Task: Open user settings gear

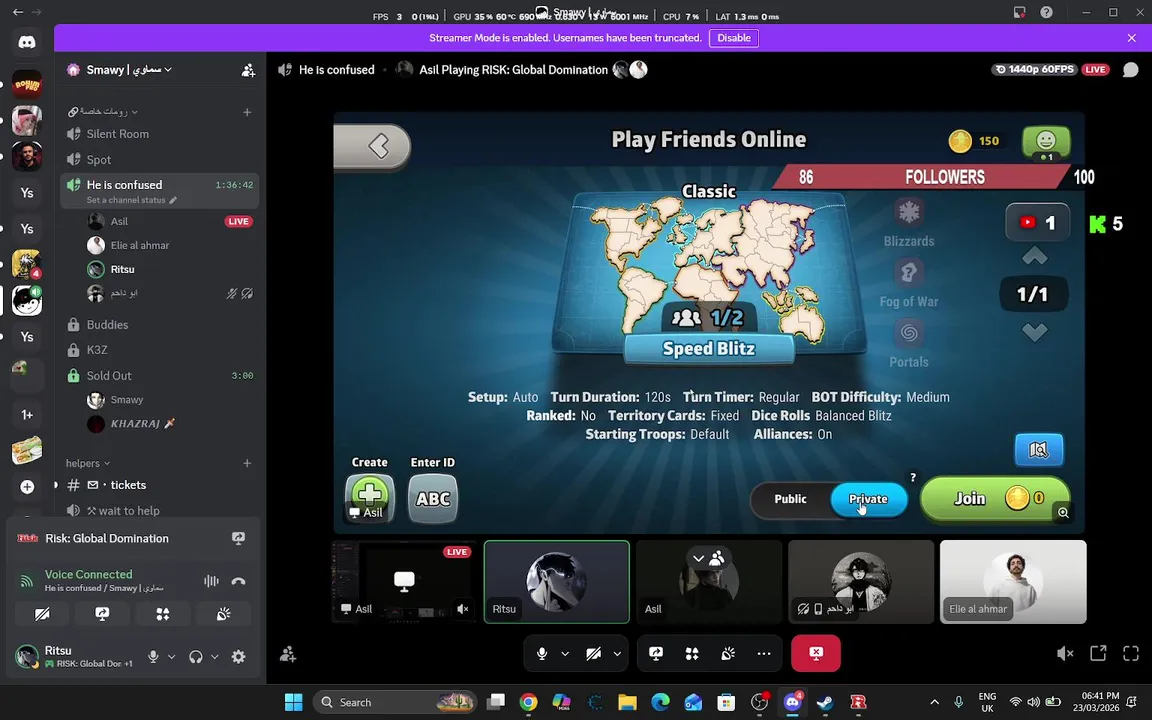Action: coord(239,657)
